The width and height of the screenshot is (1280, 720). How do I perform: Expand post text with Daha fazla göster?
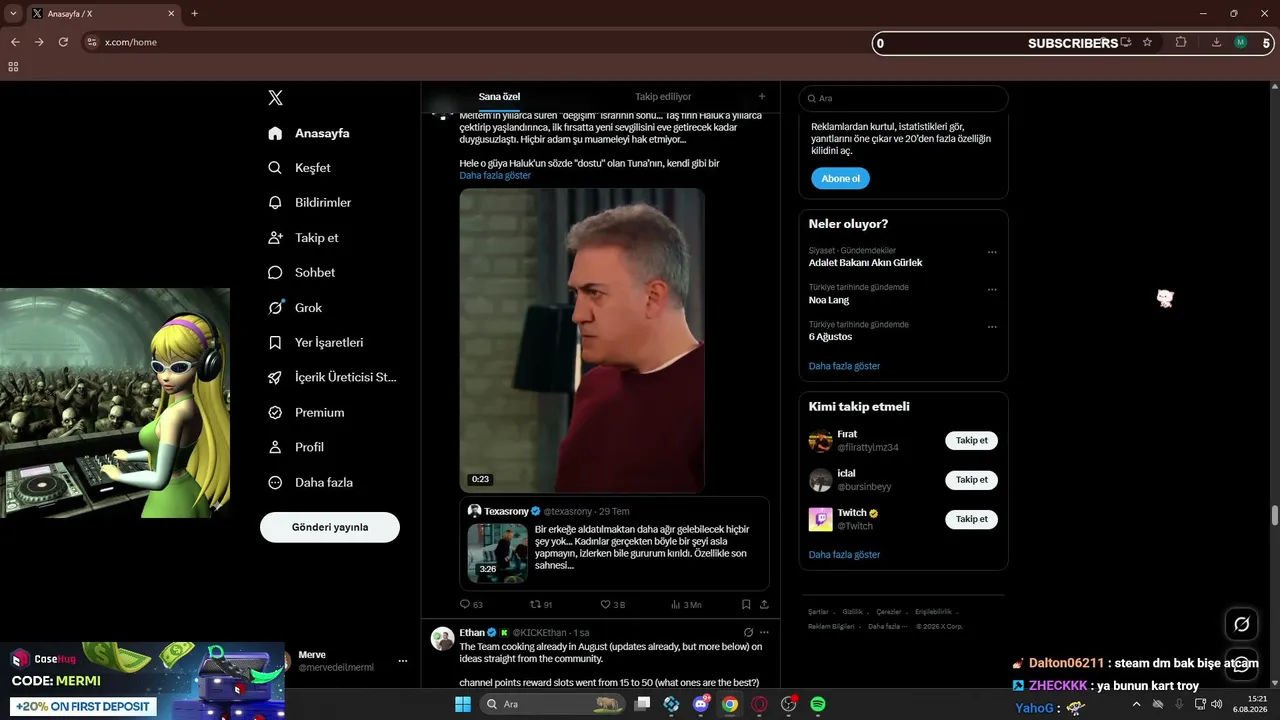pos(495,176)
